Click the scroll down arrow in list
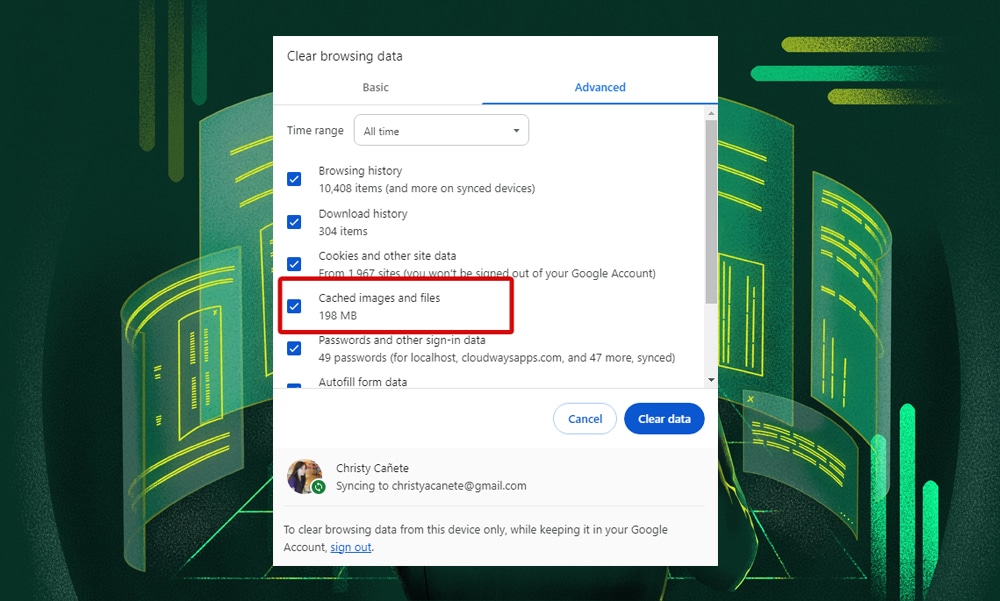The image size is (1000, 601). (x=711, y=380)
